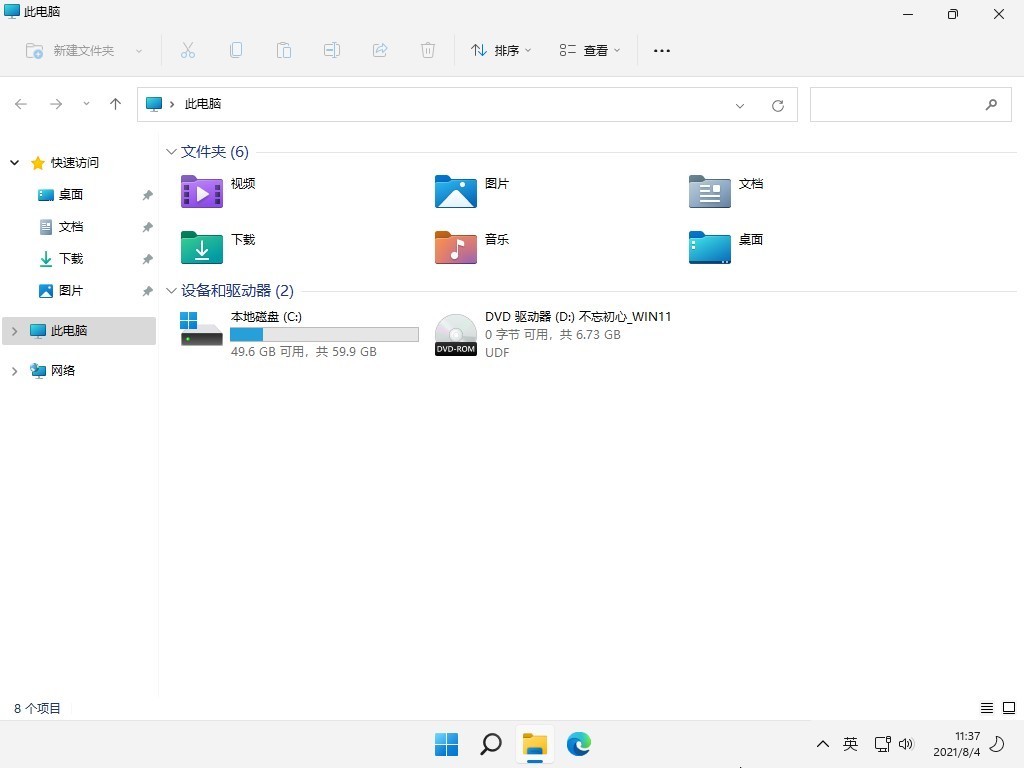Image resolution: width=1024 pixels, height=768 pixels.
Task: Click the Copy icon in the toolbar
Action: pyautogui.click(x=236, y=50)
